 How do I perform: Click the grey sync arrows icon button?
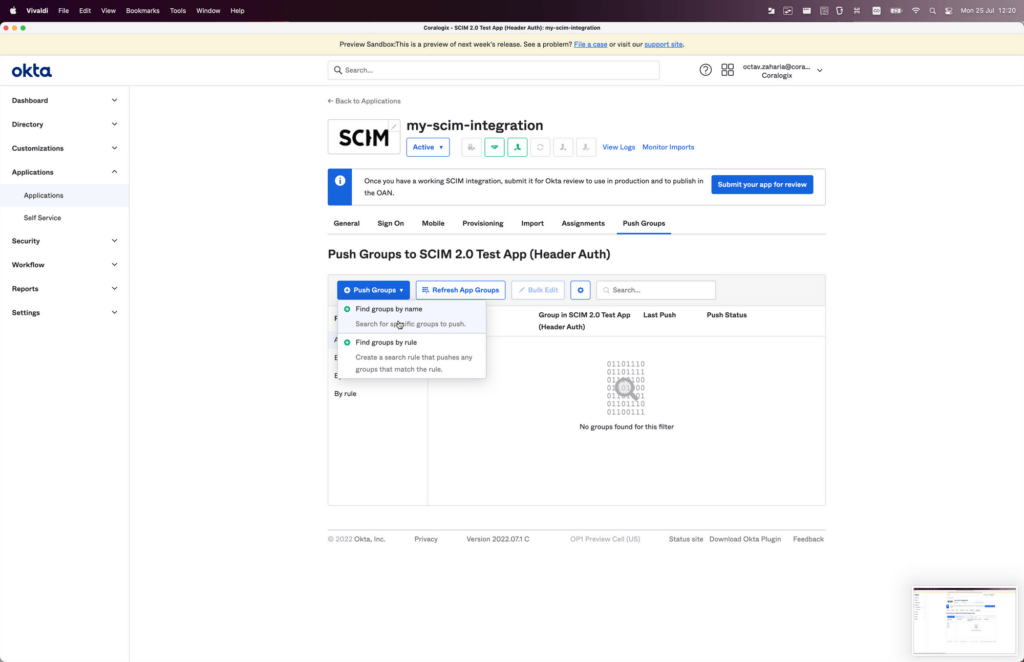540,147
